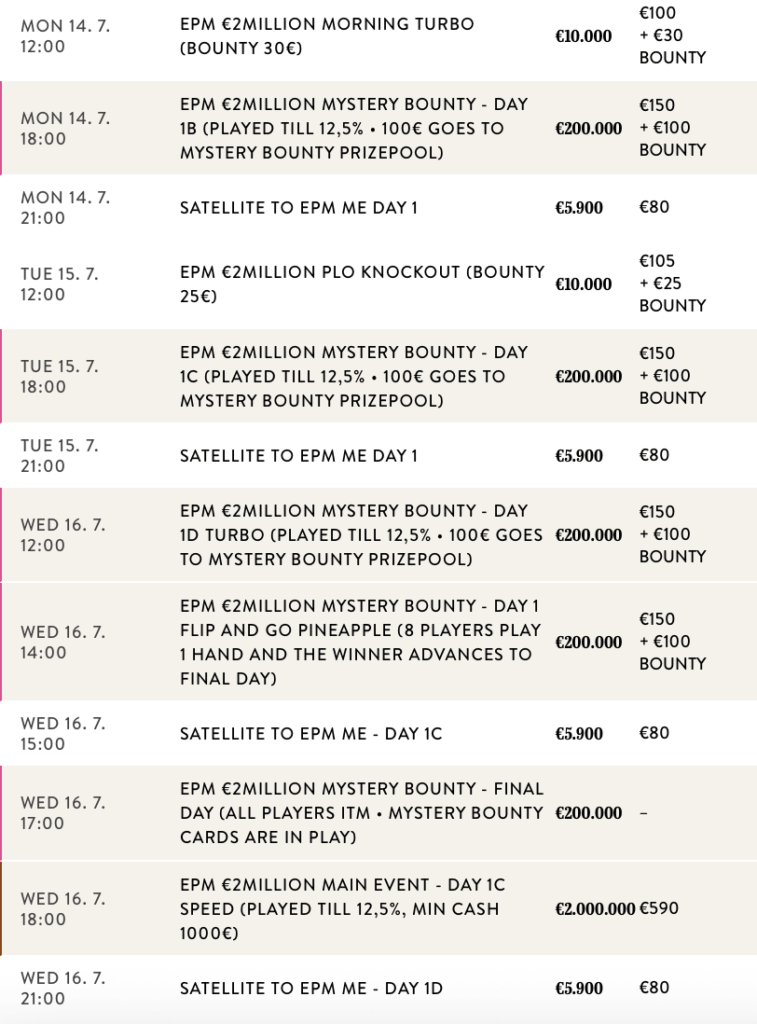Click the €105 + €25 bounty buy-in
The height and width of the screenshot is (1024, 757).
pos(672,284)
